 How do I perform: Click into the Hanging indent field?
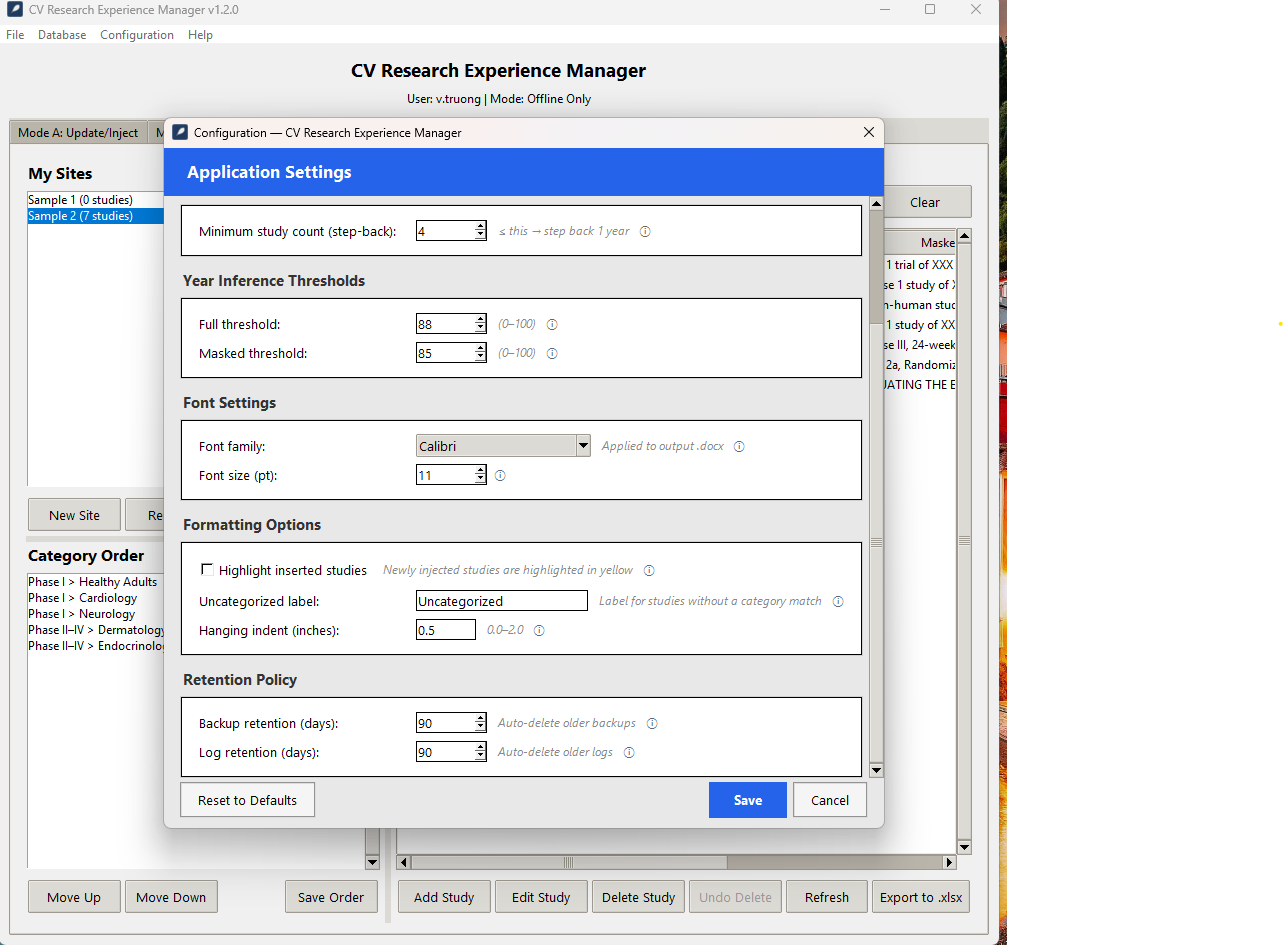[446, 630]
